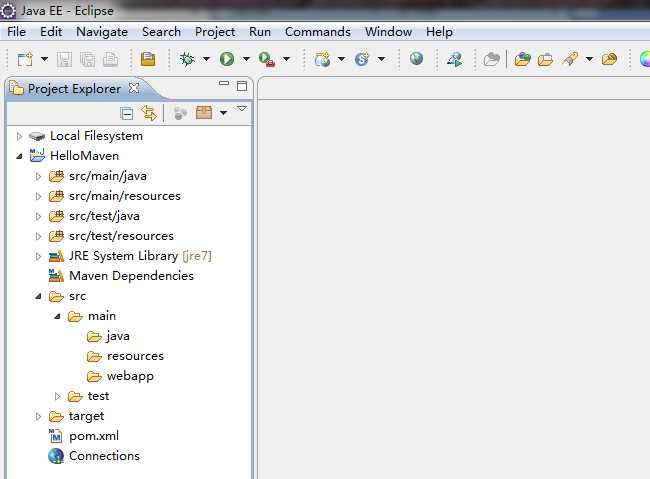The width and height of the screenshot is (650, 479).
Task: Click the Collapse All icon
Action: click(x=126, y=113)
